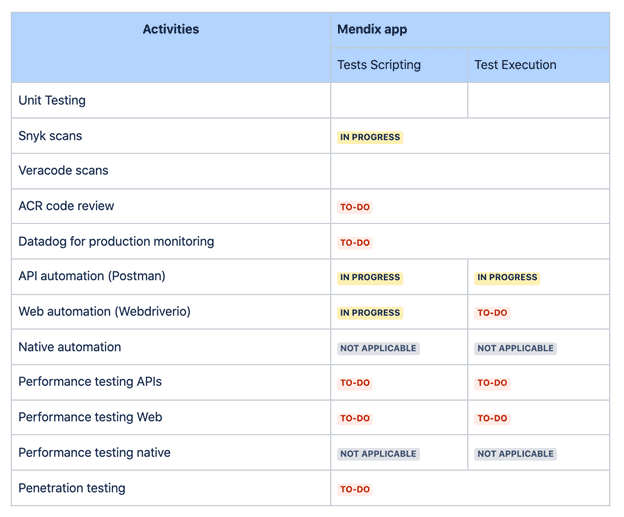Select the Veracode scans activity cell
The image size is (624, 517).
63,171
